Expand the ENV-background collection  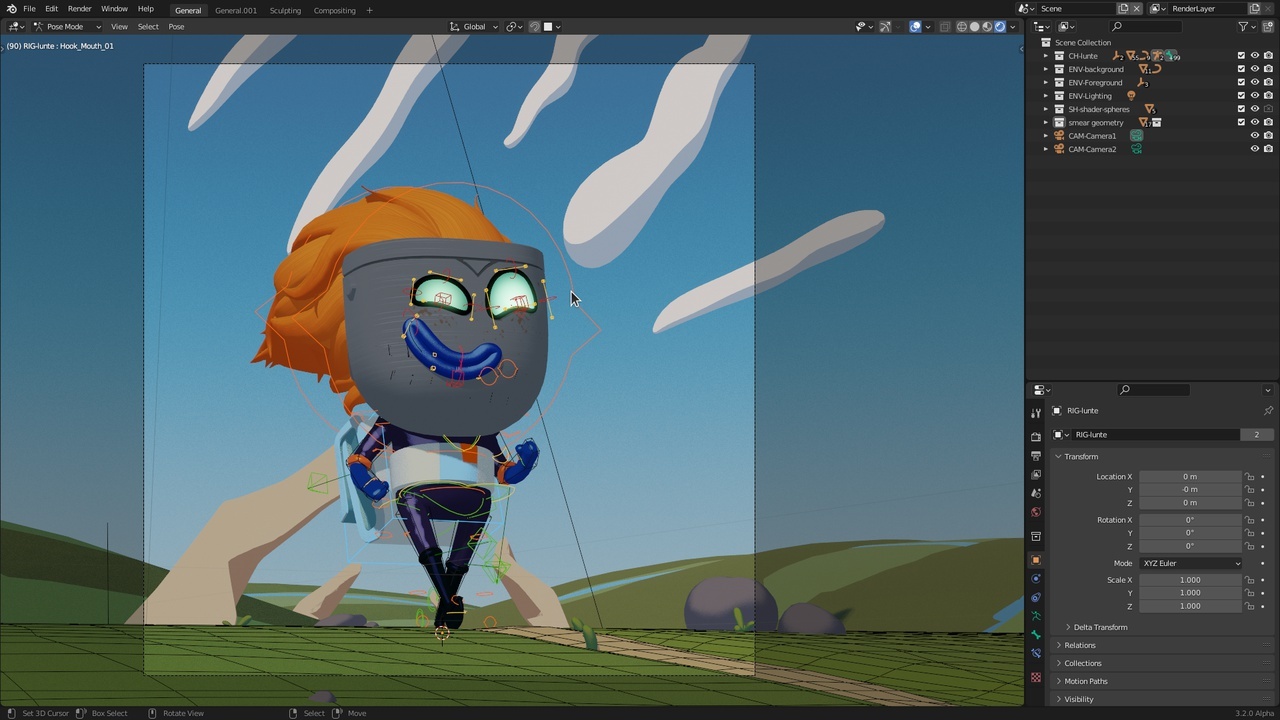1046,69
